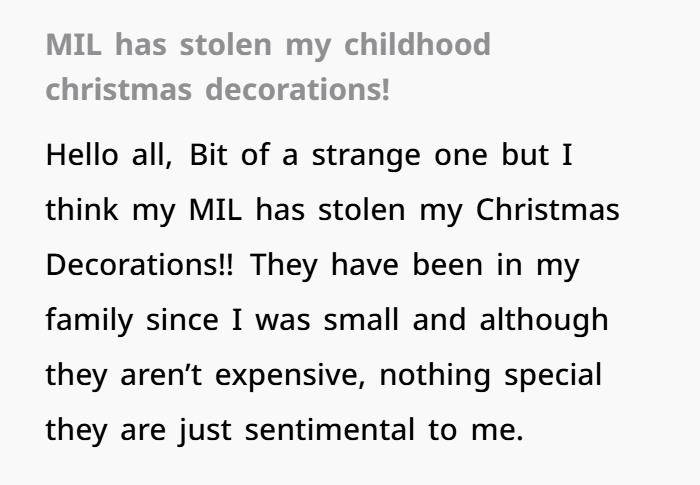Click the word "aren't" in the post
700x485 pixels.
(x=152, y=377)
